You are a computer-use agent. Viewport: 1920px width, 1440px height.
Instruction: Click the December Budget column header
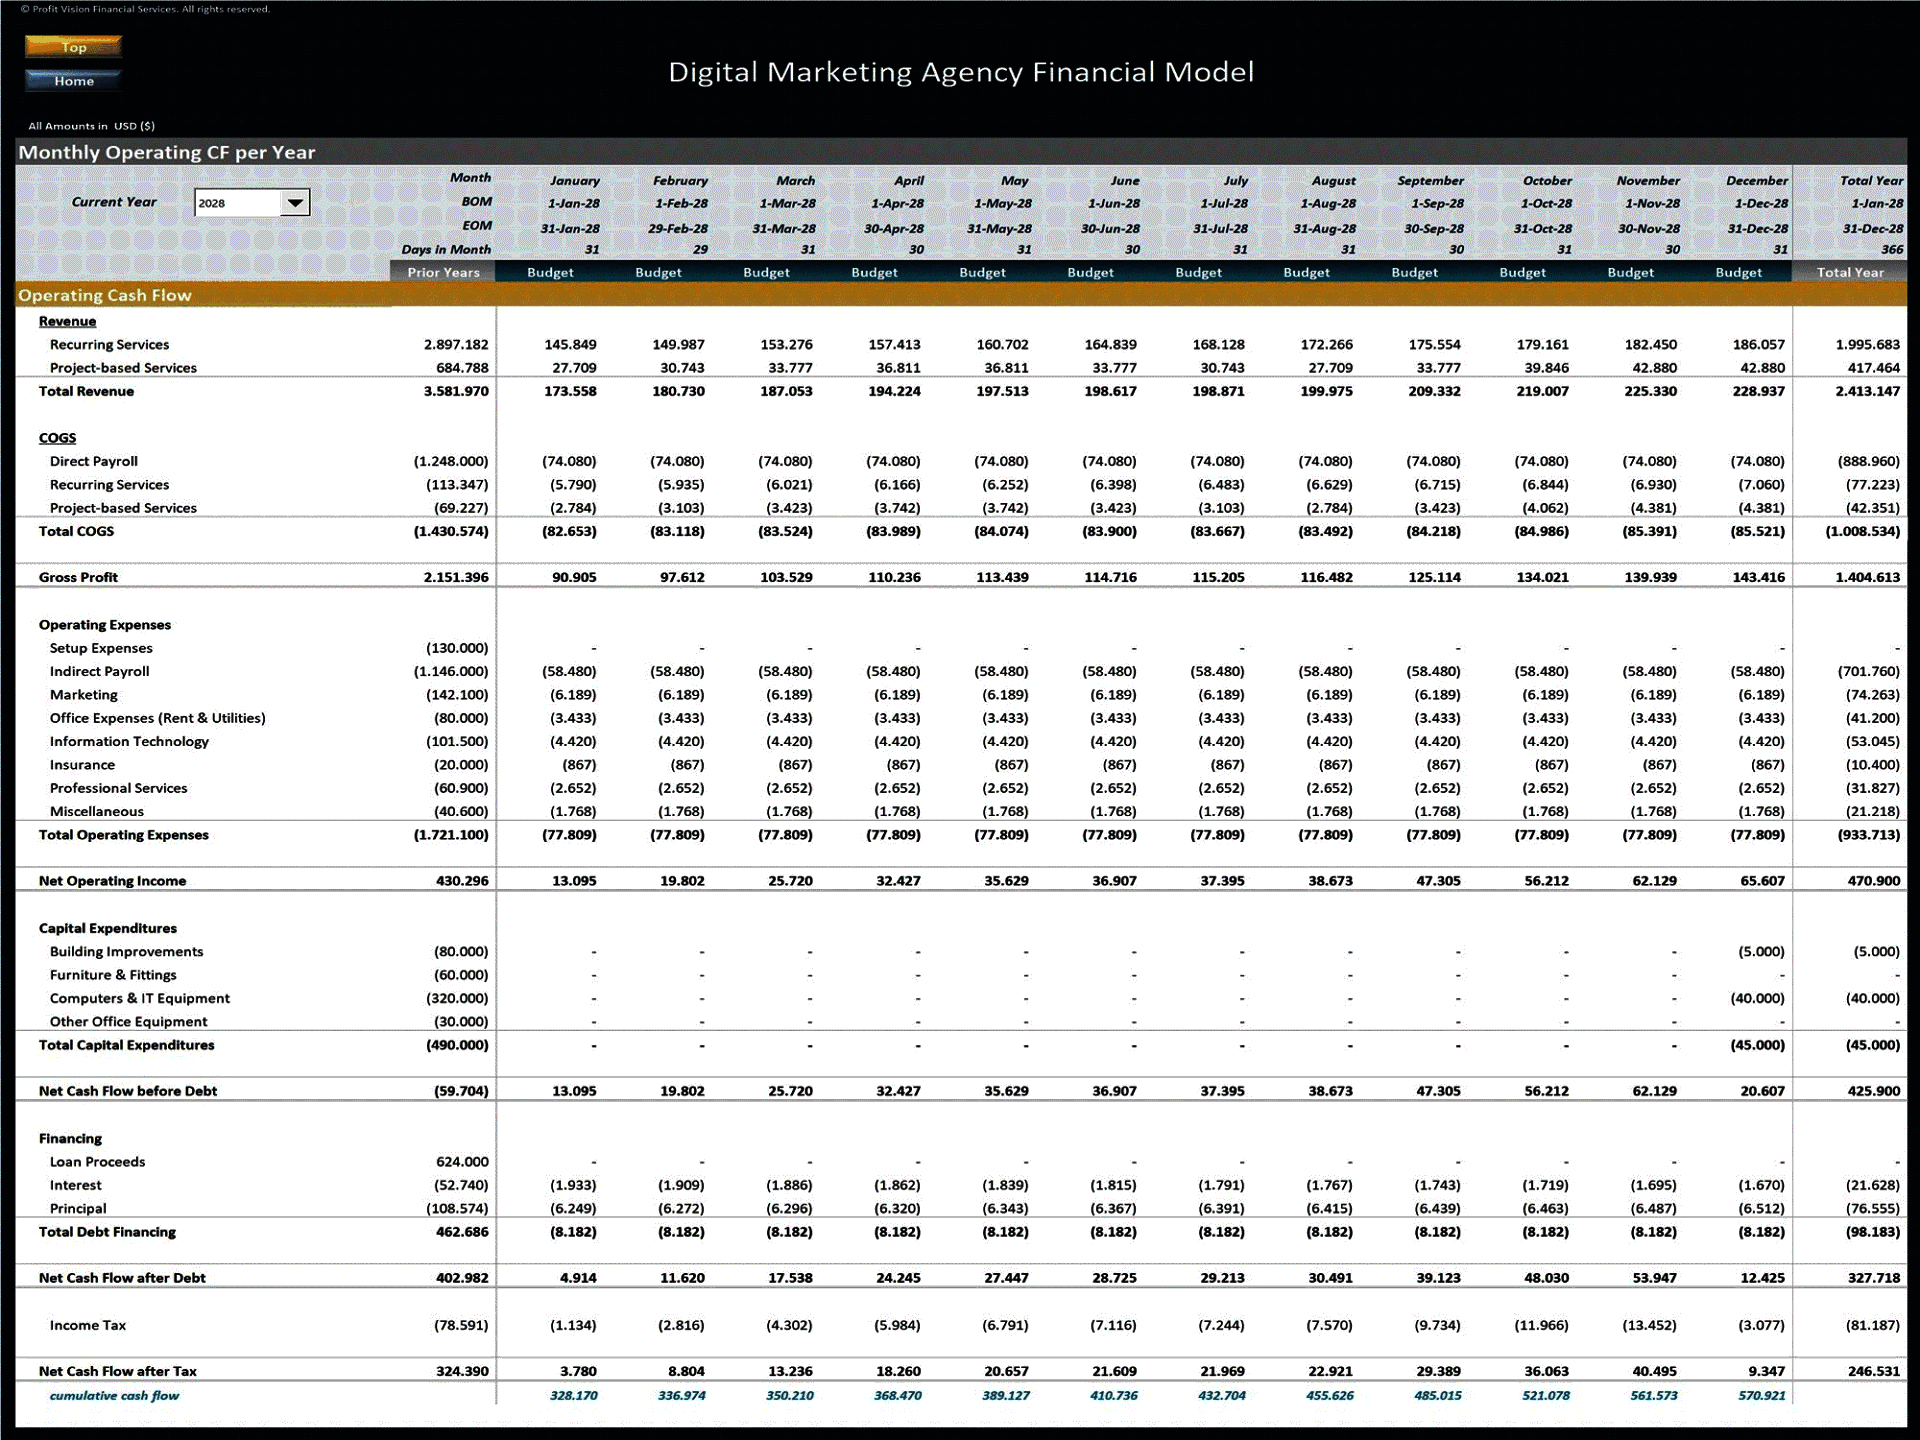pos(1739,272)
